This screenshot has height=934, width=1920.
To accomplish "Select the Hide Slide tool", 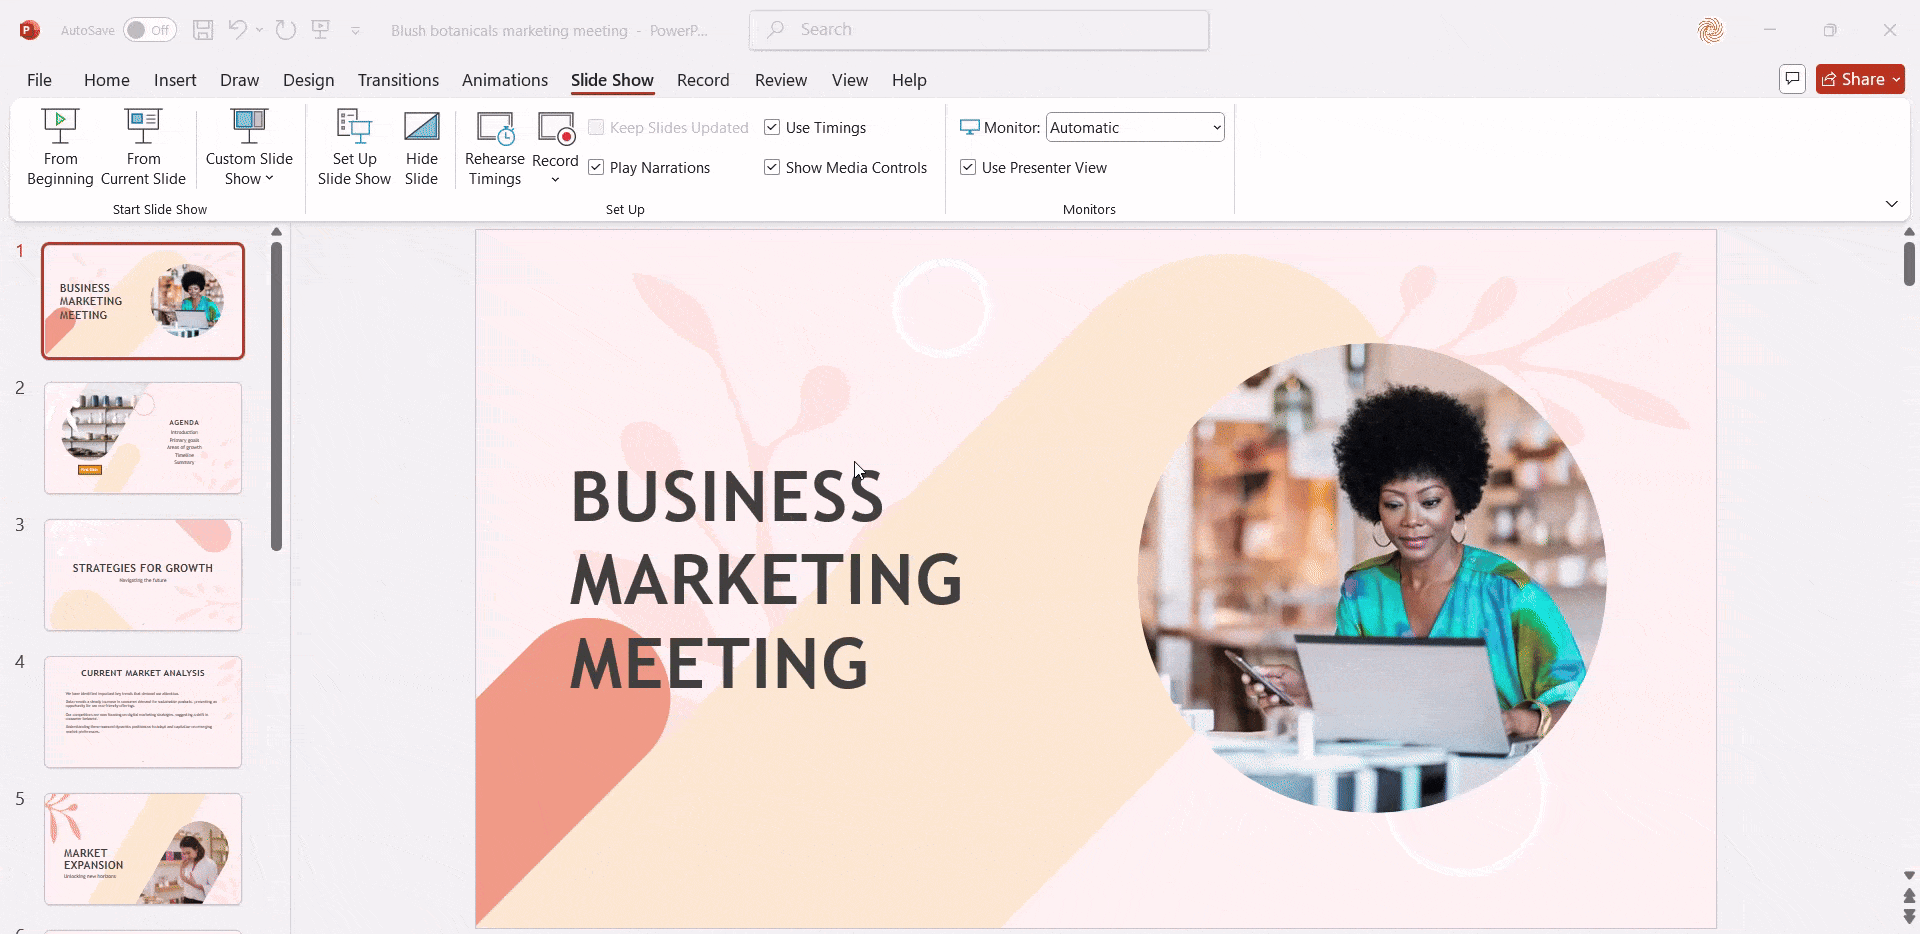I will pyautogui.click(x=421, y=147).
